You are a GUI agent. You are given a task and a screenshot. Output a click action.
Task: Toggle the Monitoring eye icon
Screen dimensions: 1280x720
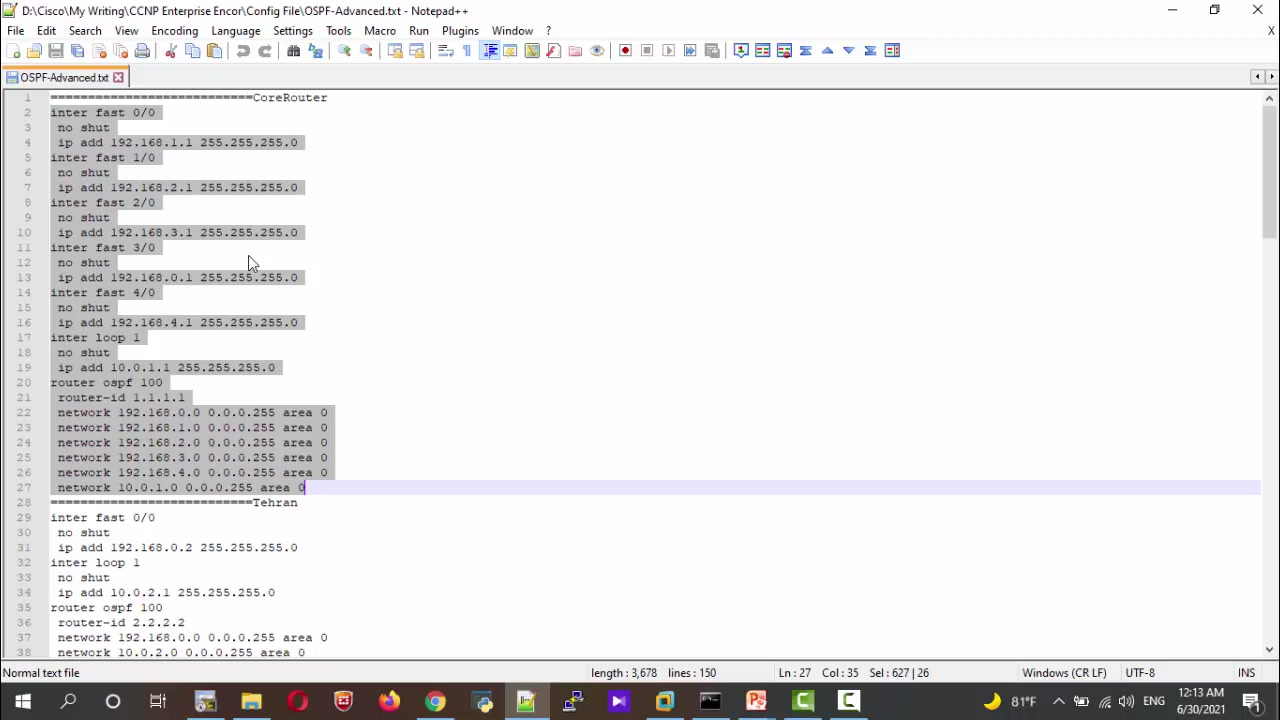click(x=597, y=51)
